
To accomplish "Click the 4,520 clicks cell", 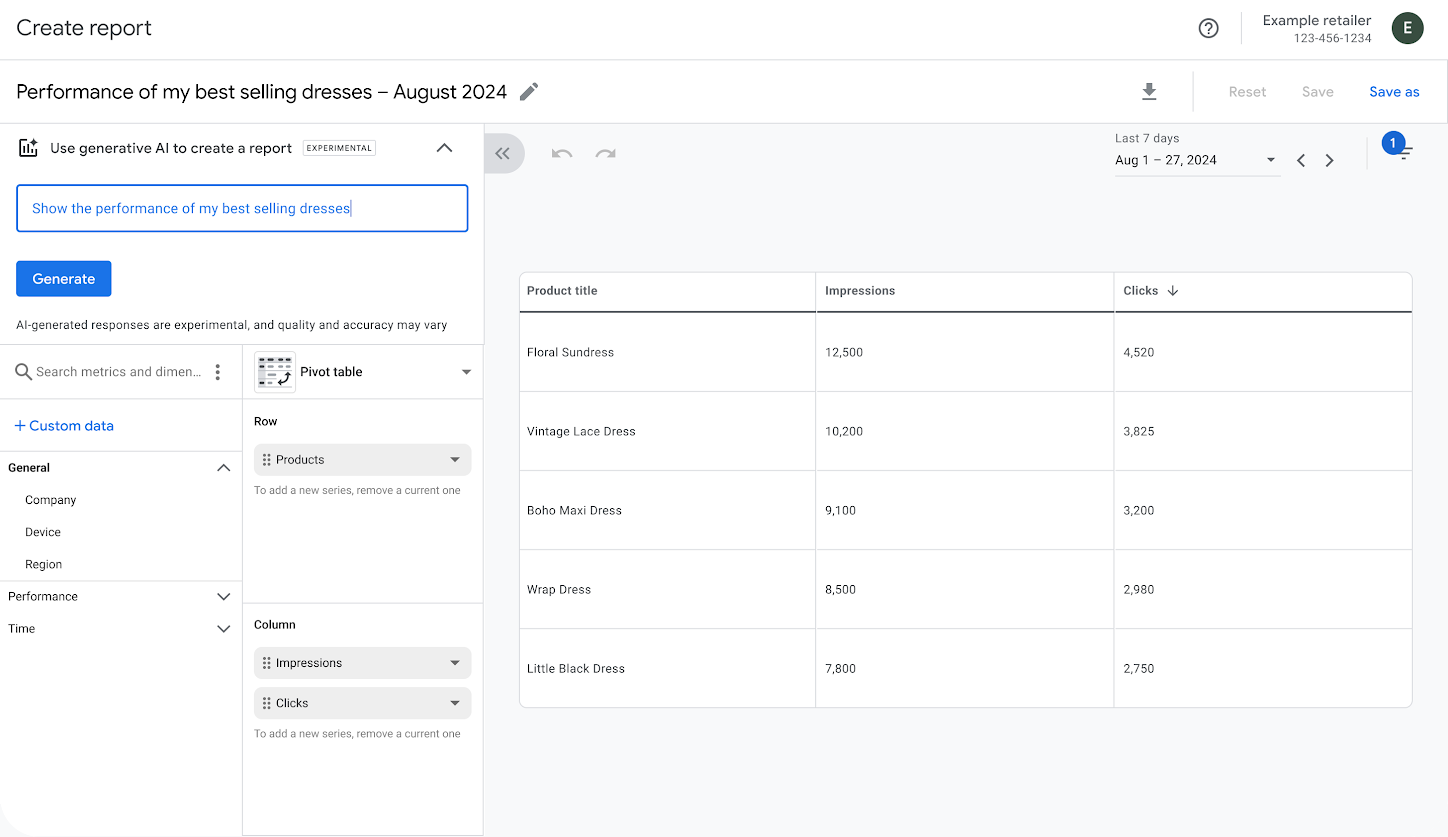I will (x=1139, y=352).
